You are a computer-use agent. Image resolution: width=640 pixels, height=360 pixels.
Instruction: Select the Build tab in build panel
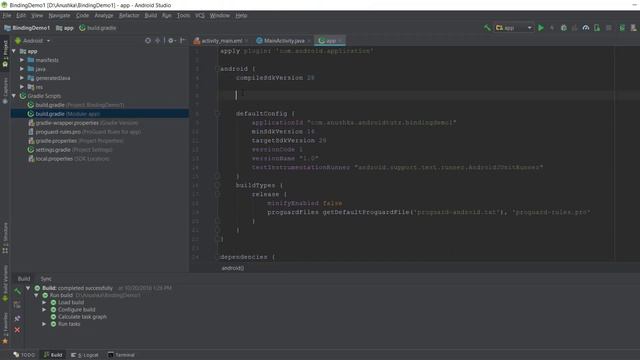pyautogui.click(x=24, y=279)
